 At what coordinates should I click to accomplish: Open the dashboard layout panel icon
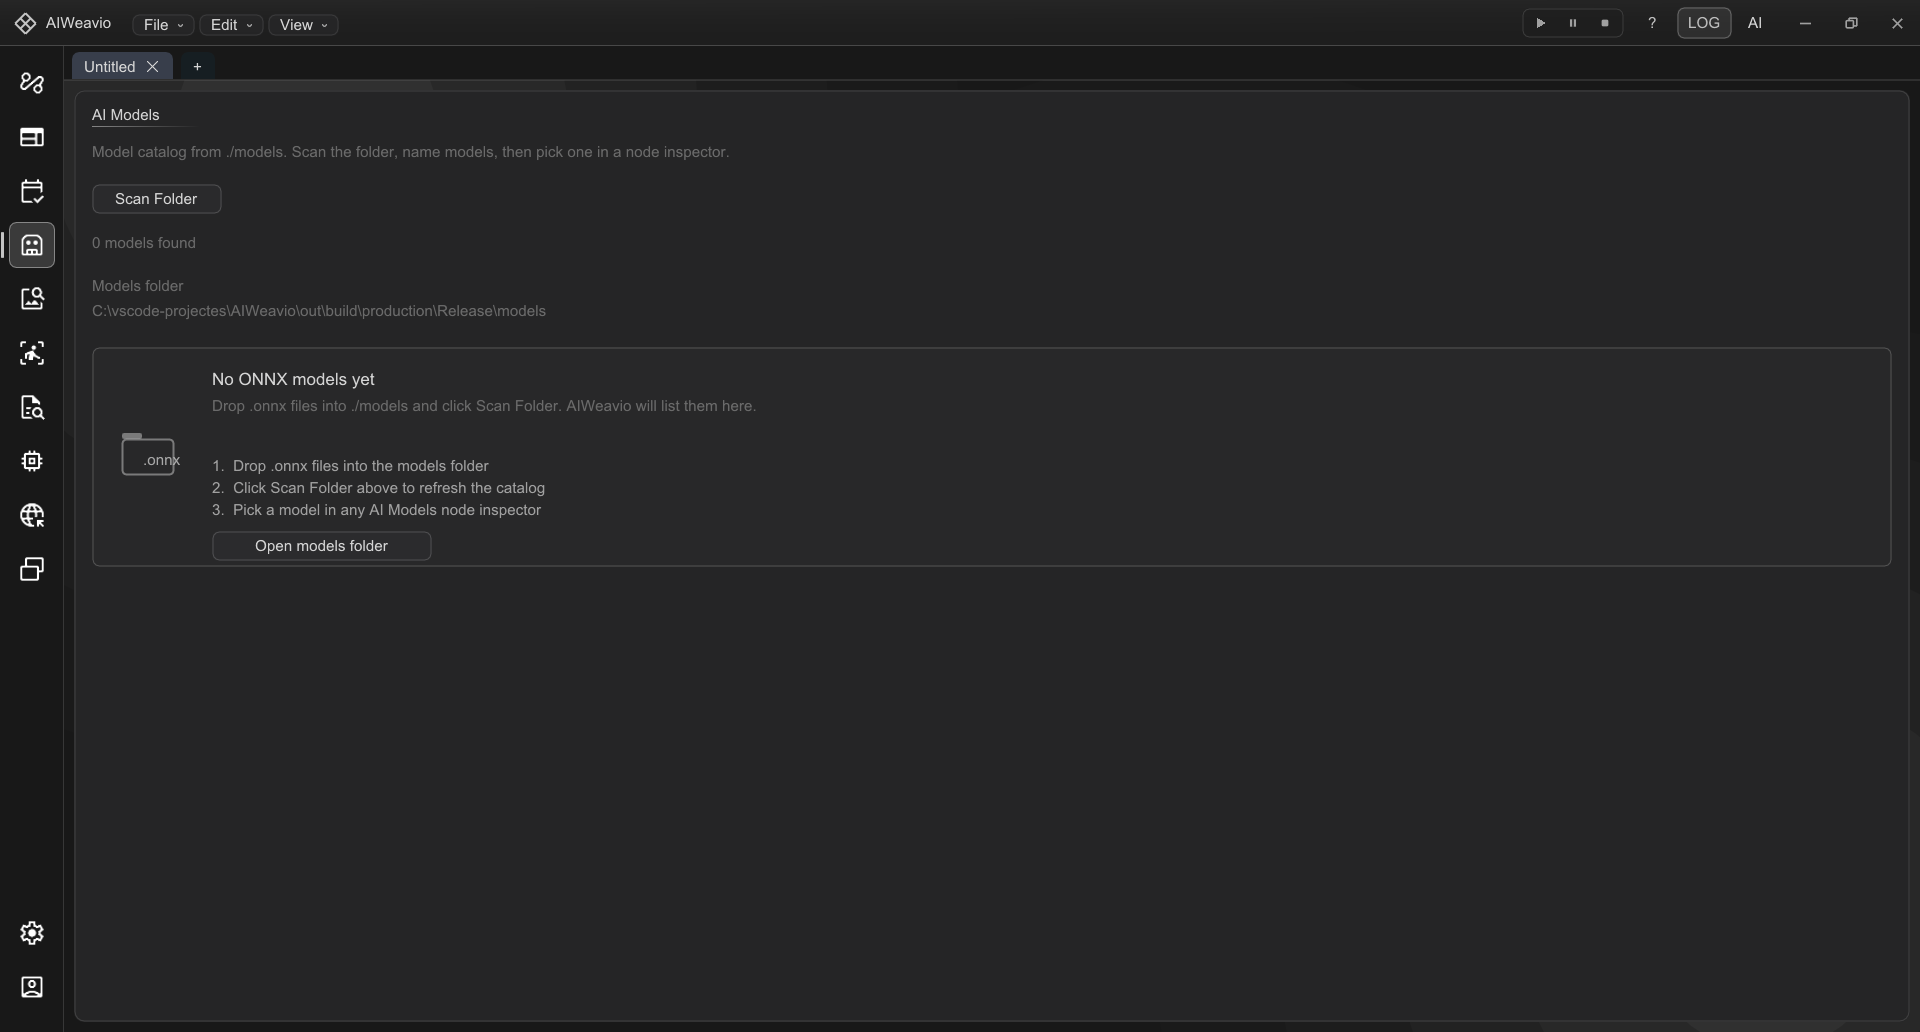click(x=32, y=137)
